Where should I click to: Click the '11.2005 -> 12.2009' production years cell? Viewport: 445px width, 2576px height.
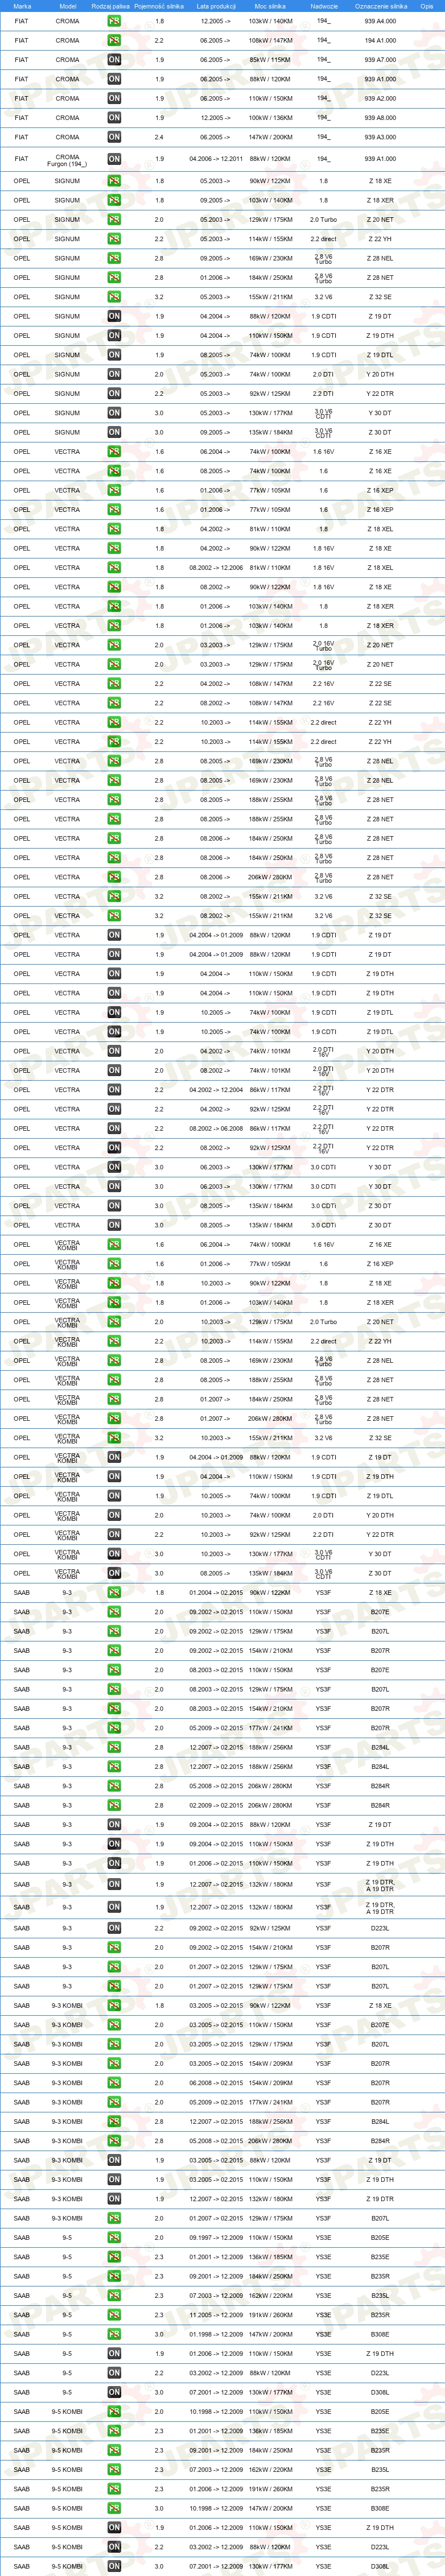[x=216, y=2315]
